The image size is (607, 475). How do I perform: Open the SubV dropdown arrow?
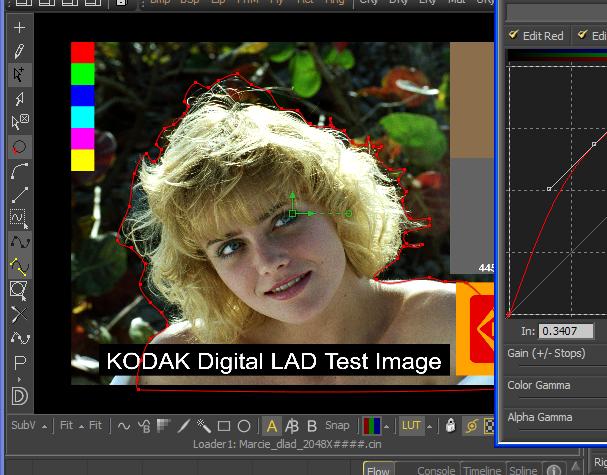point(45,427)
